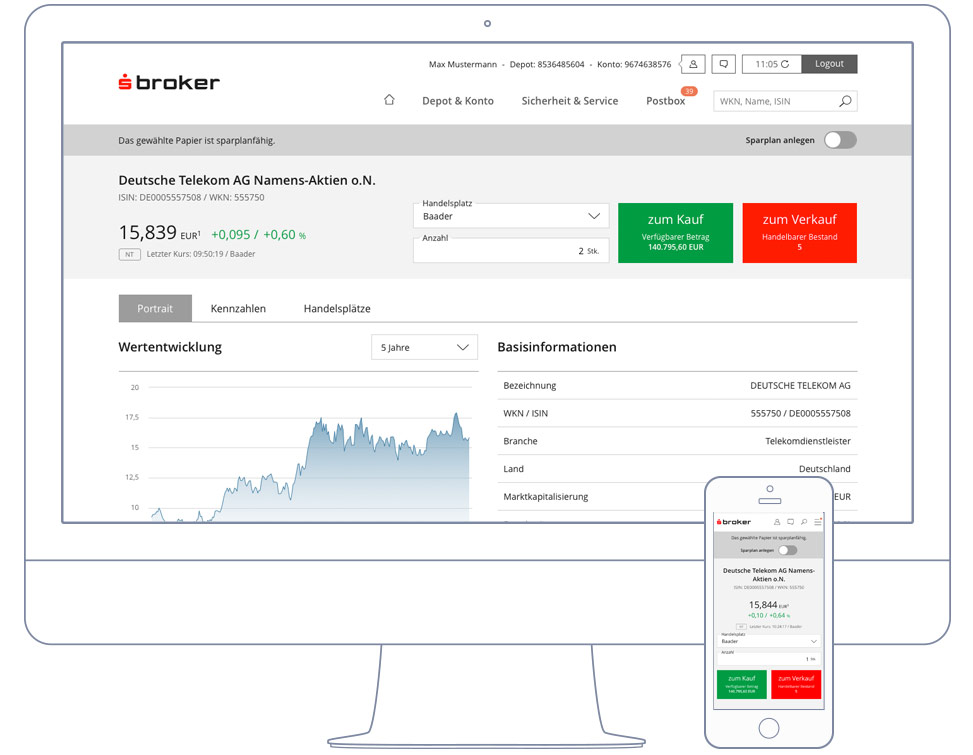Tap the Anzahl field on the phone
Screen dimensions: 973x755
[769, 658]
